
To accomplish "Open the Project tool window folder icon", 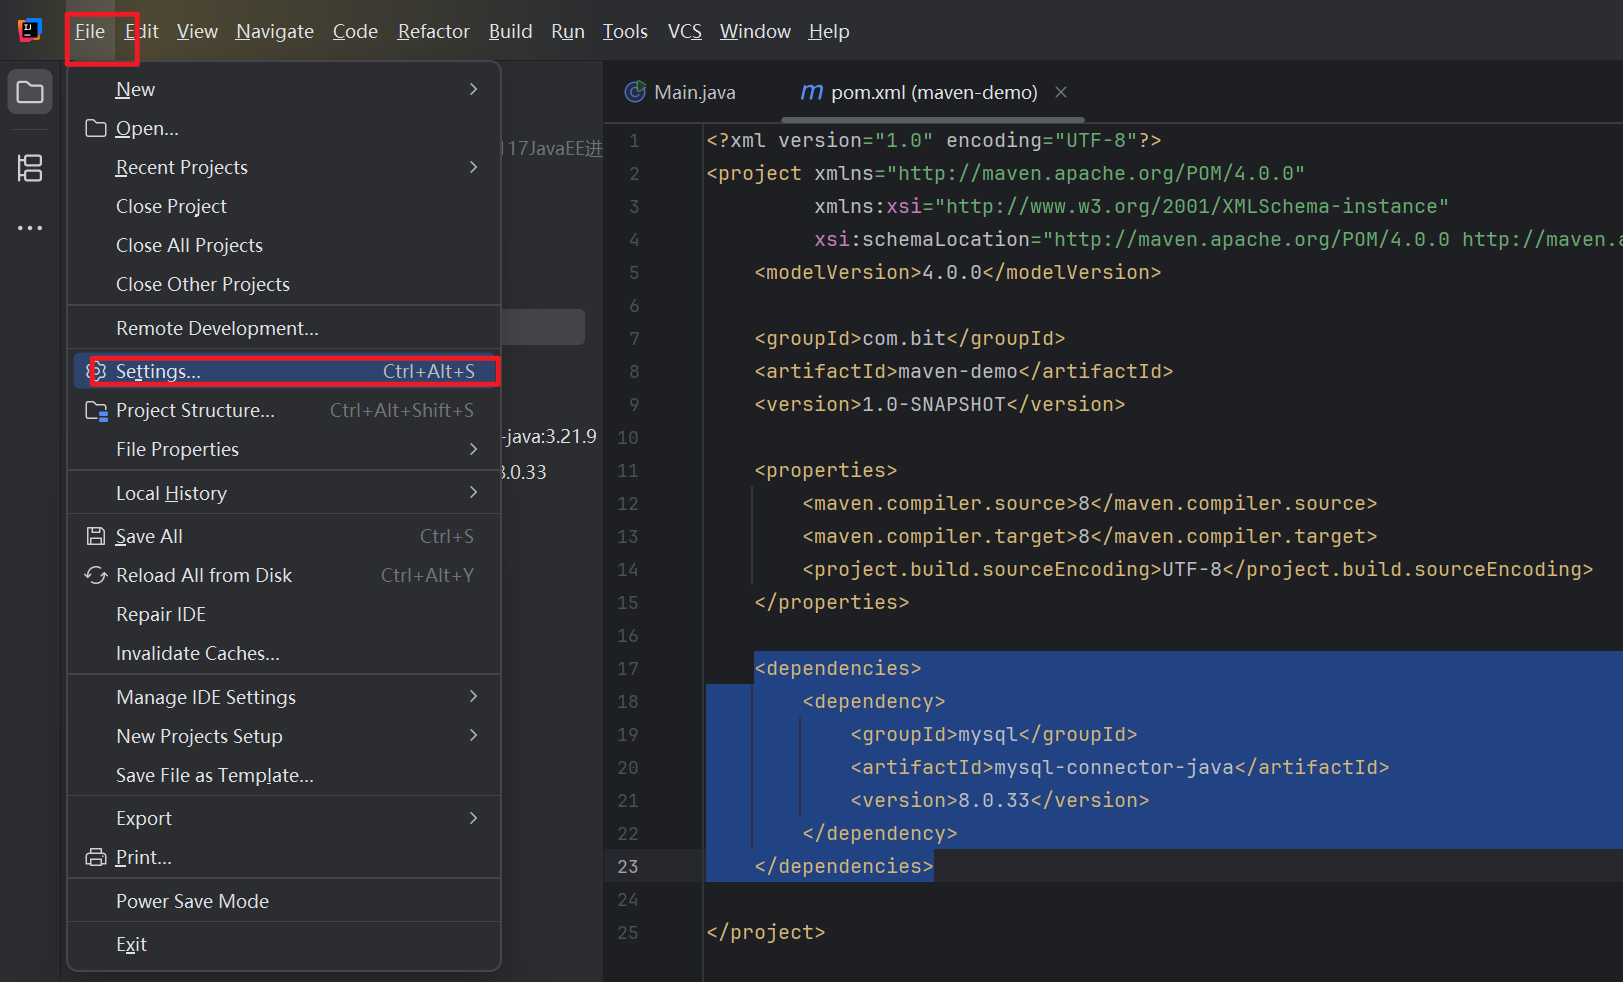I will click(30, 92).
